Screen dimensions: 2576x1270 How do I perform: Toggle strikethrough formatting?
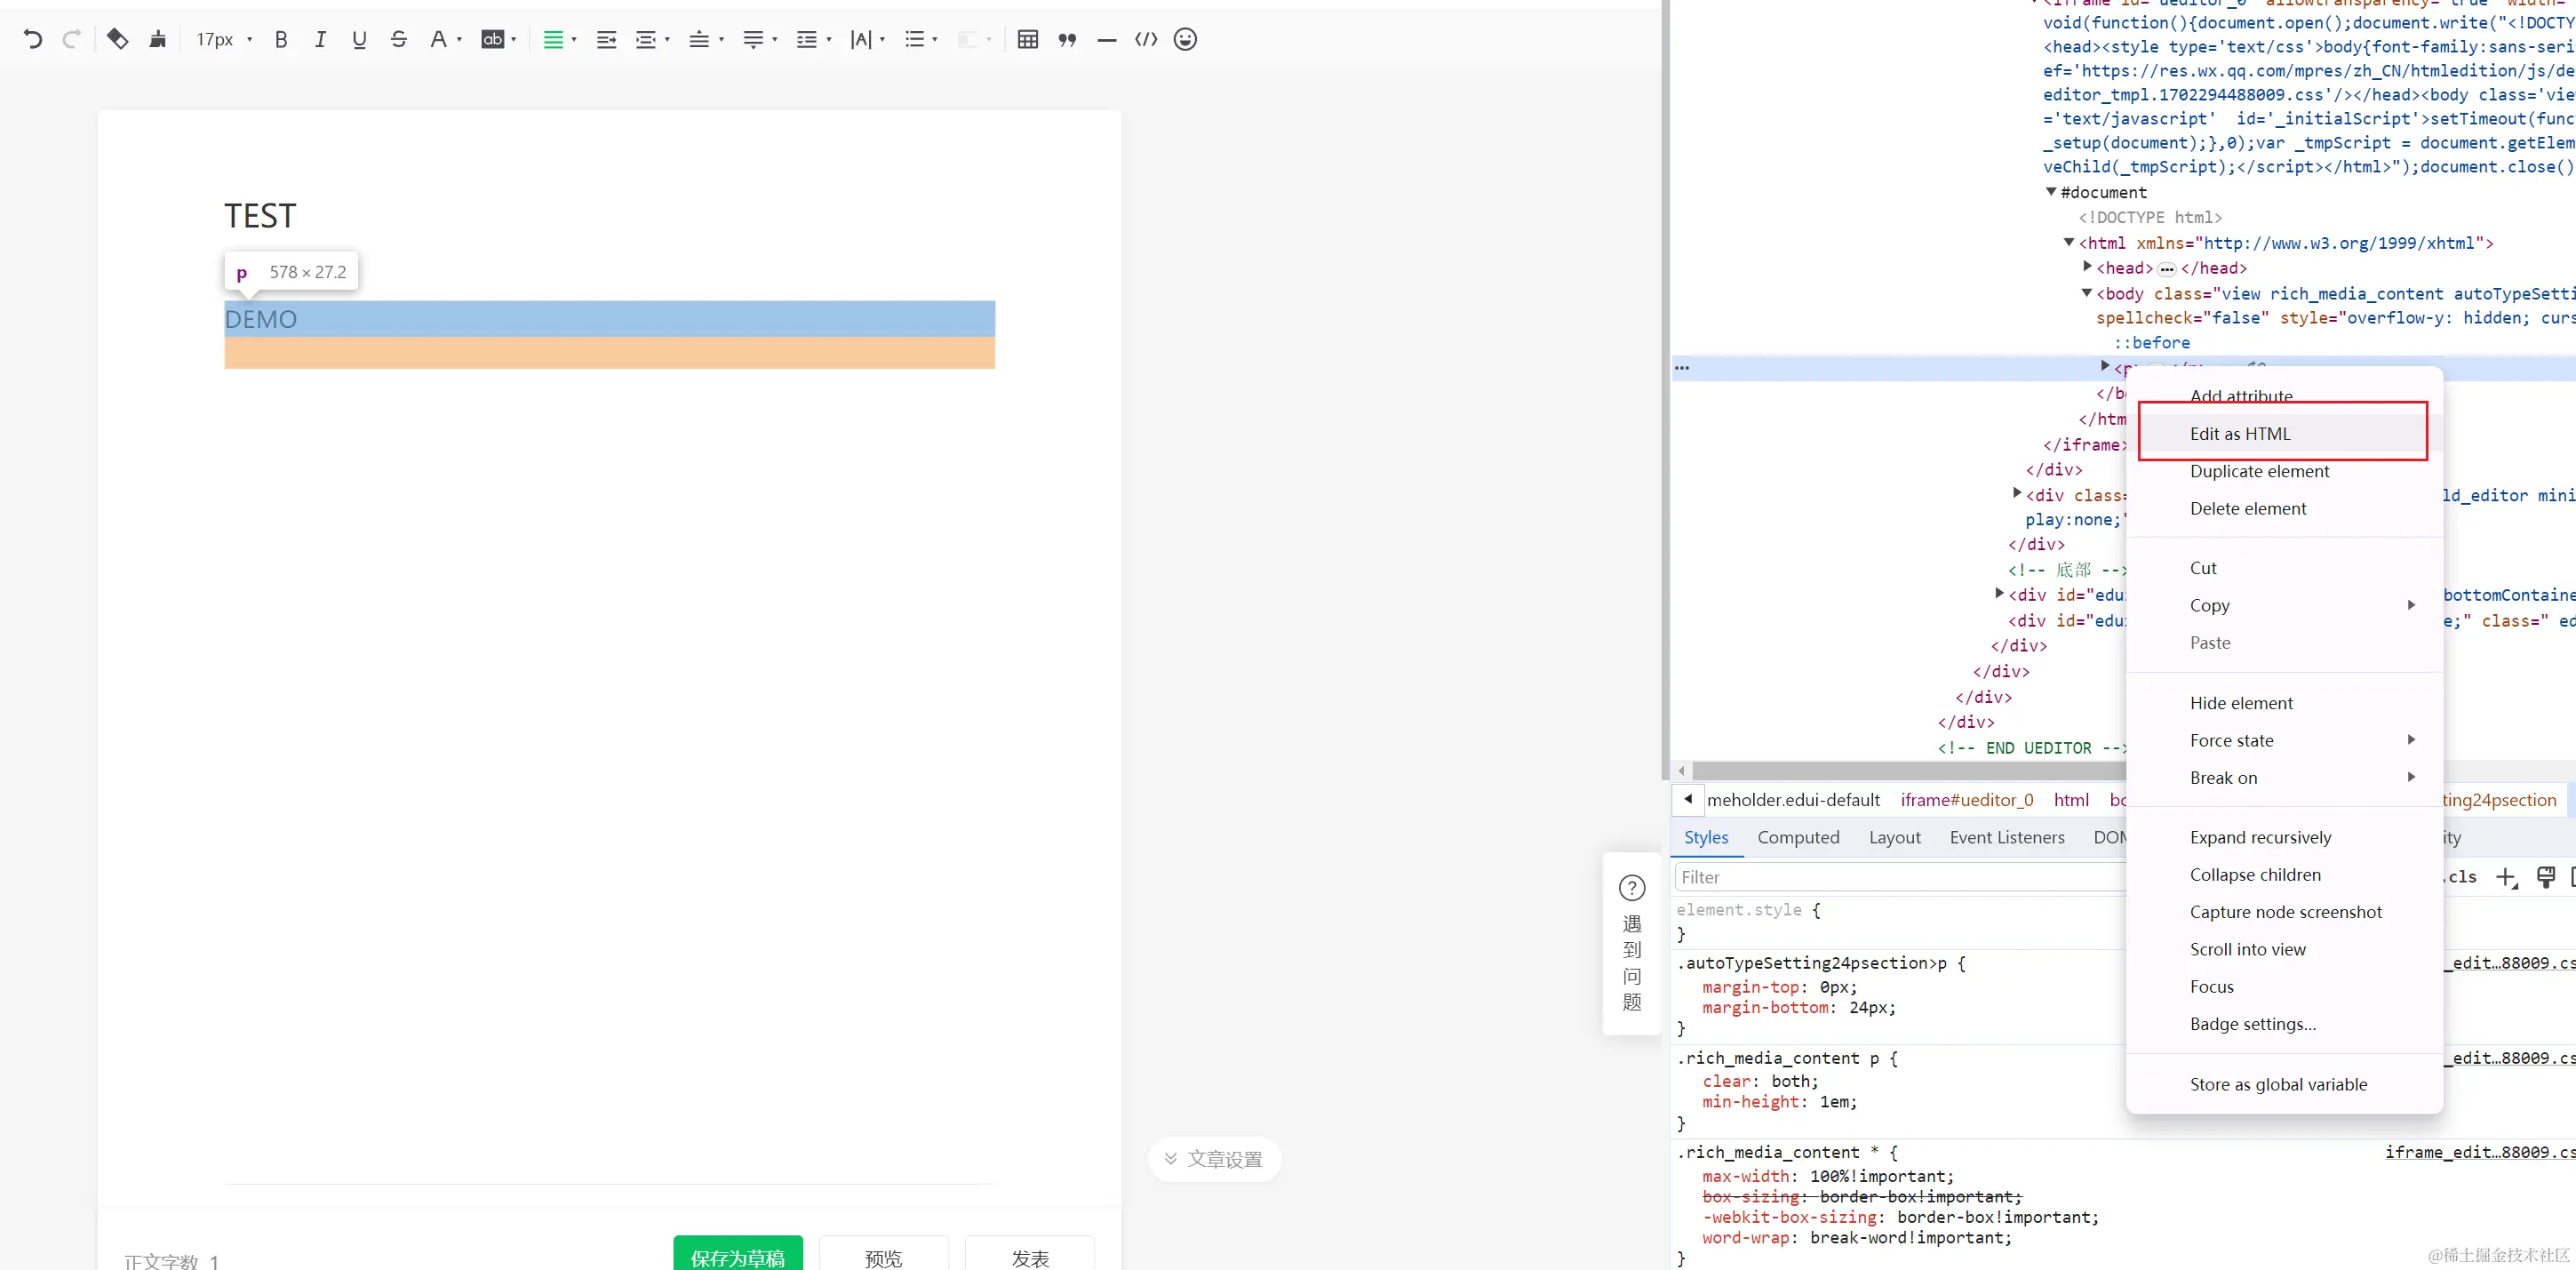(x=399, y=39)
